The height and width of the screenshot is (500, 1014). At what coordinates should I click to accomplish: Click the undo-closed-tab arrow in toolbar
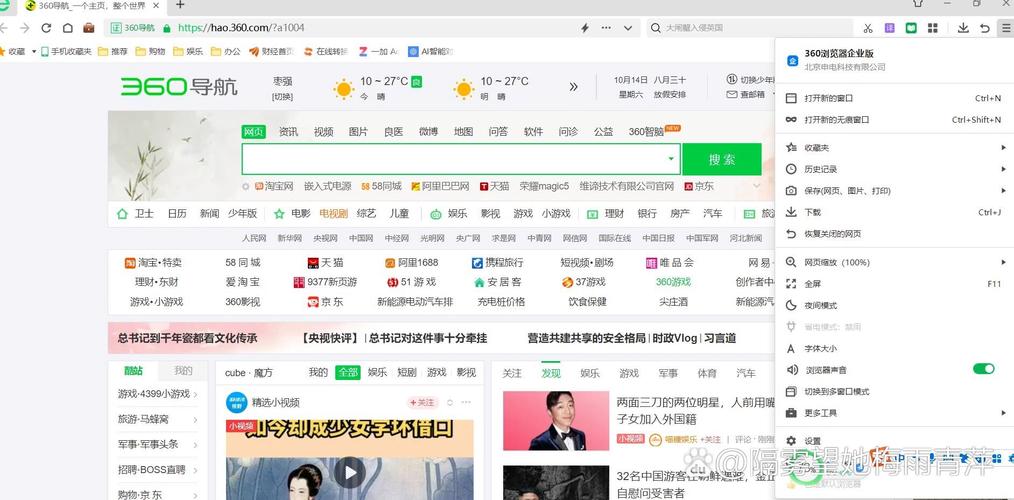[984, 28]
